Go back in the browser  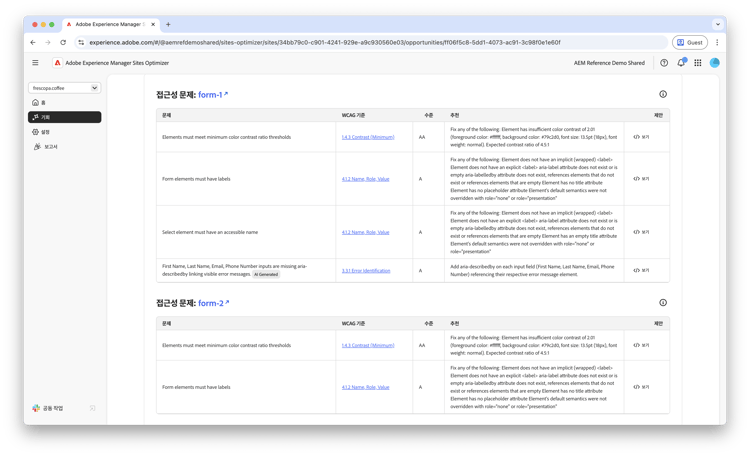(x=33, y=43)
